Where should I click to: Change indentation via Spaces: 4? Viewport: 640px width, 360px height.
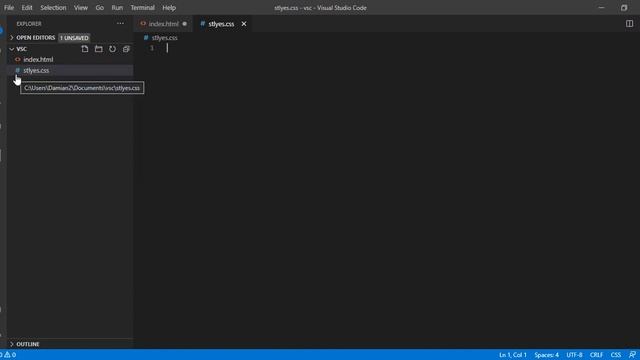coord(547,355)
